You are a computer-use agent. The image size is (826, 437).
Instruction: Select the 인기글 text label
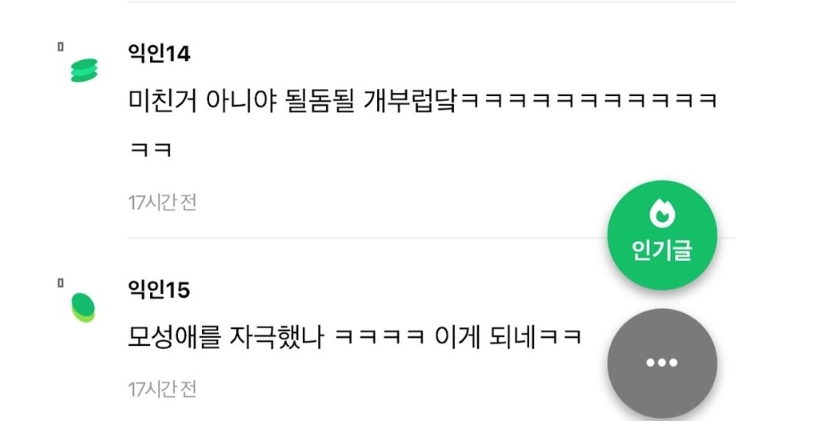(662, 250)
